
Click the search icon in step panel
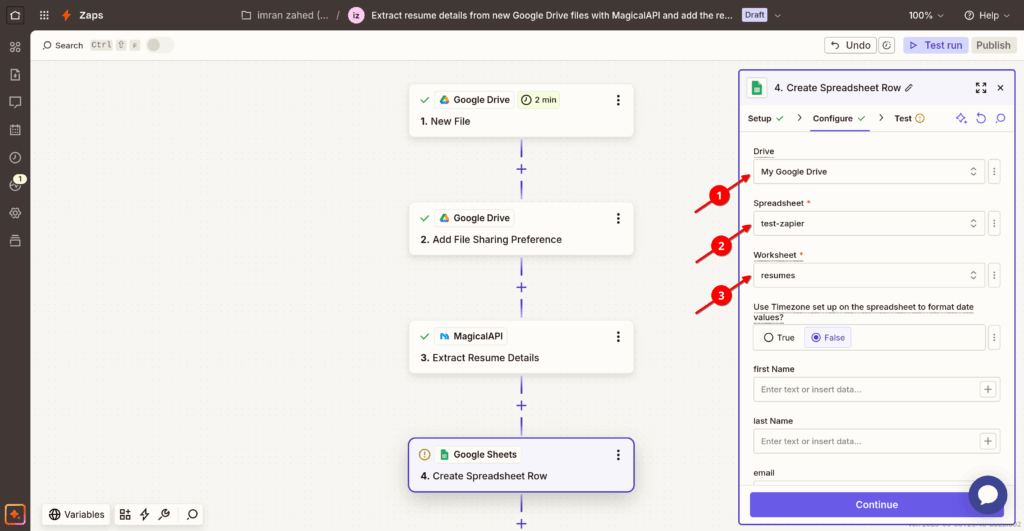1000,118
